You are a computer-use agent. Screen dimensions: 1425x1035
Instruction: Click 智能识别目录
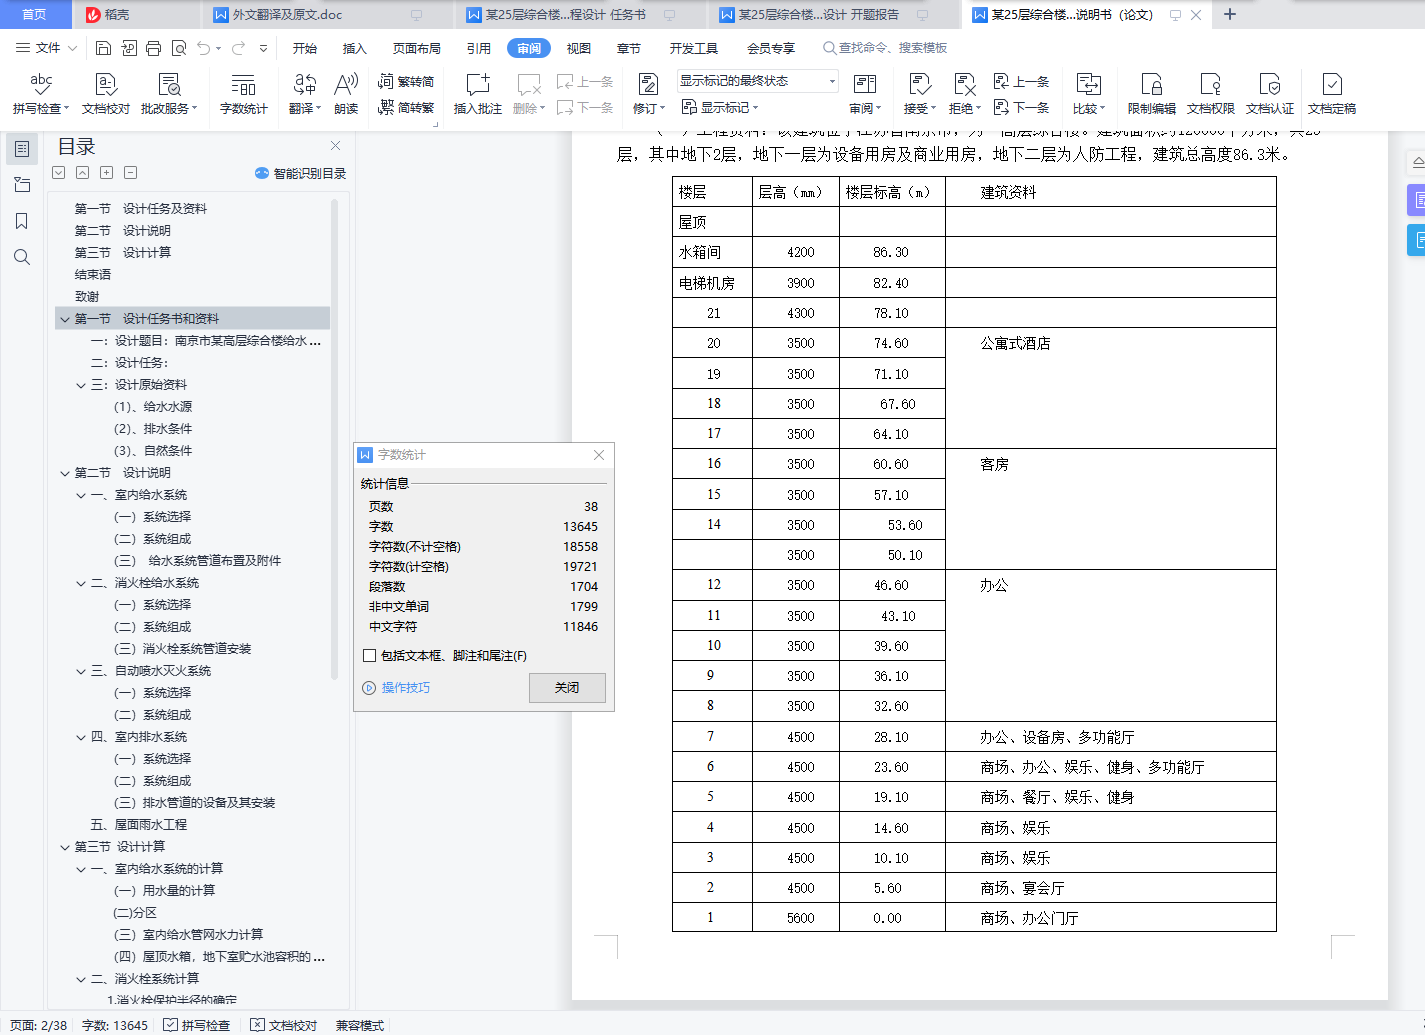301,173
